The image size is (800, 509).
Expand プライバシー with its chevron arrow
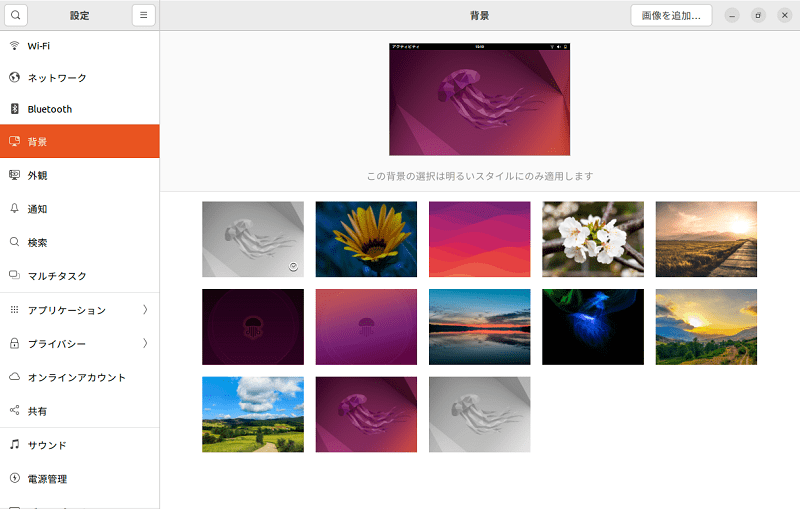[145, 343]
